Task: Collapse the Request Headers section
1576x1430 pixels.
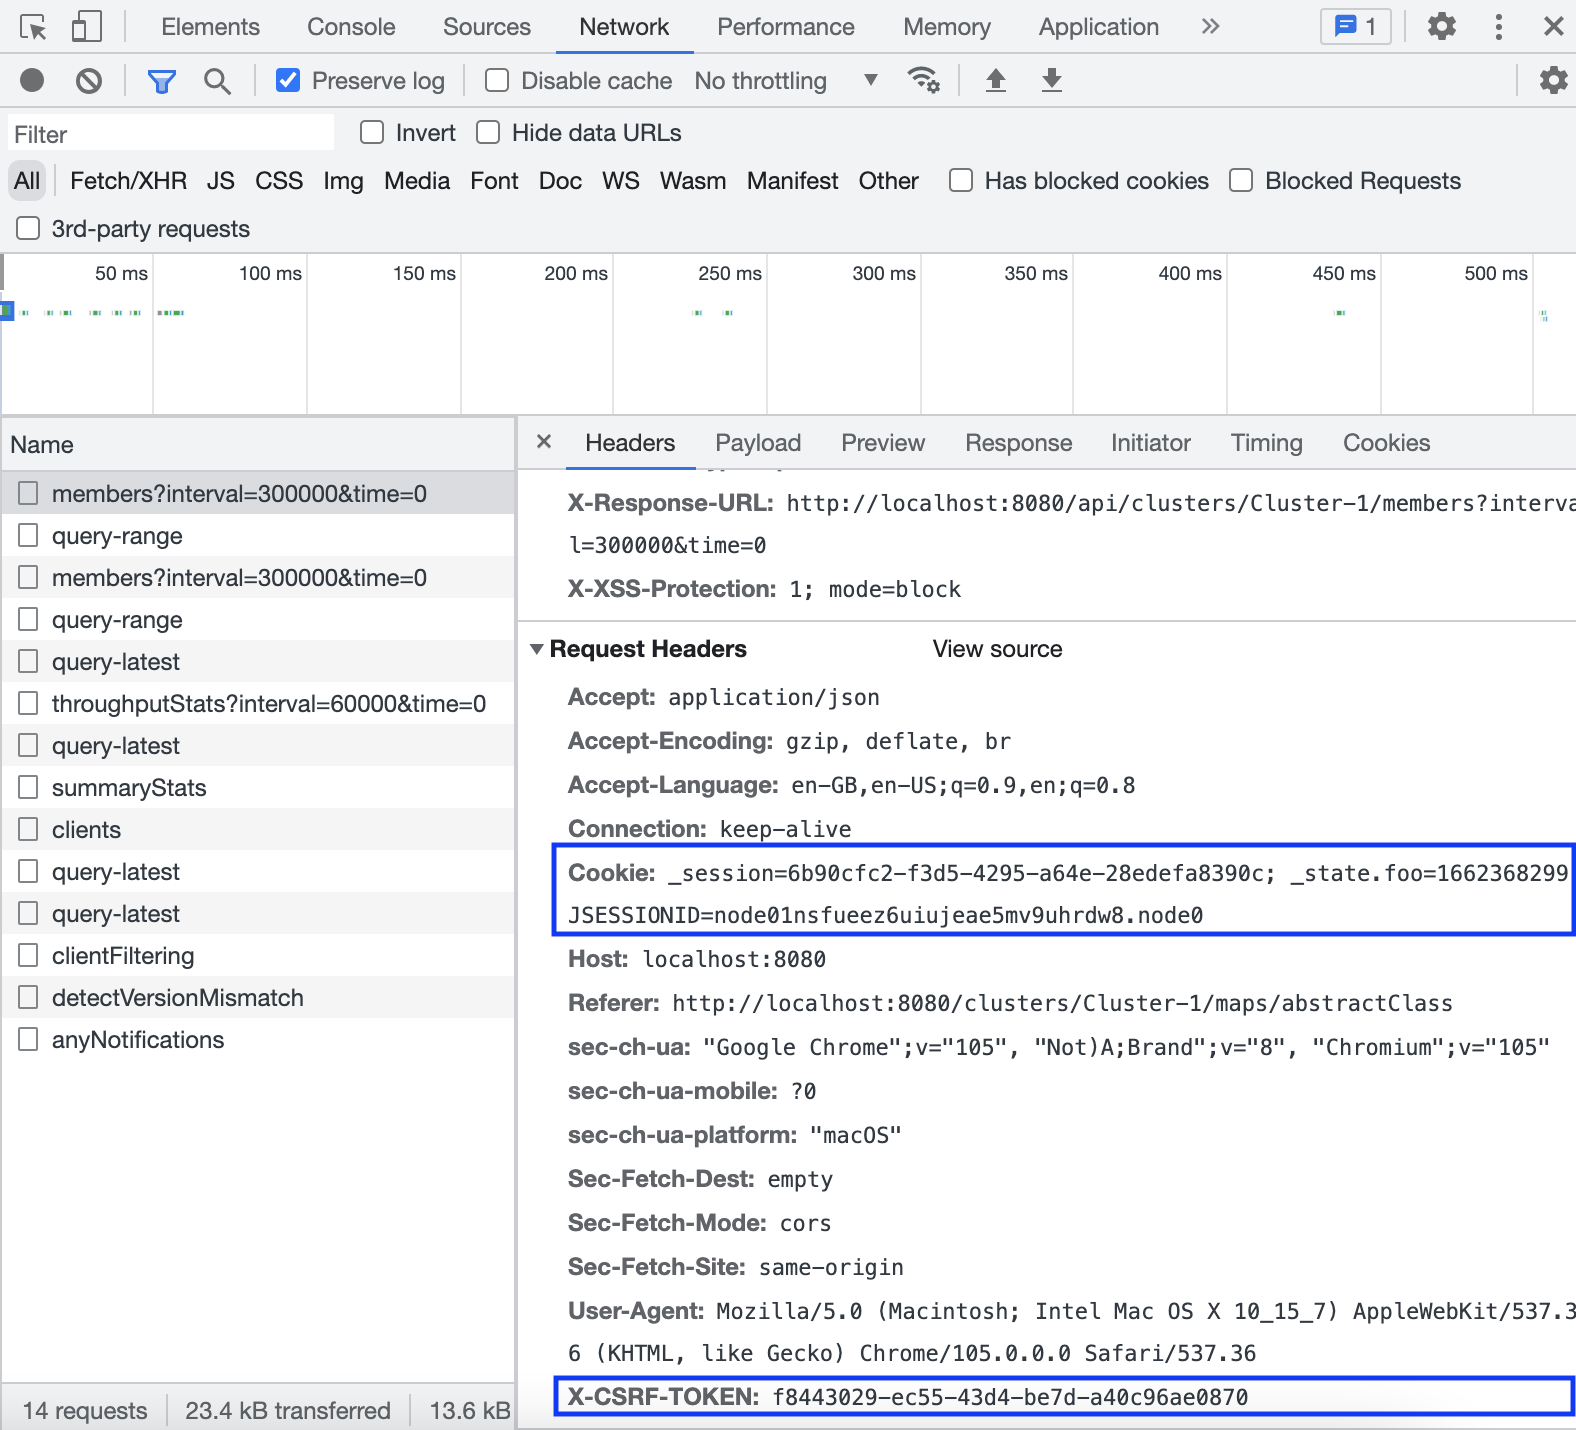Action: coord(537,649)
